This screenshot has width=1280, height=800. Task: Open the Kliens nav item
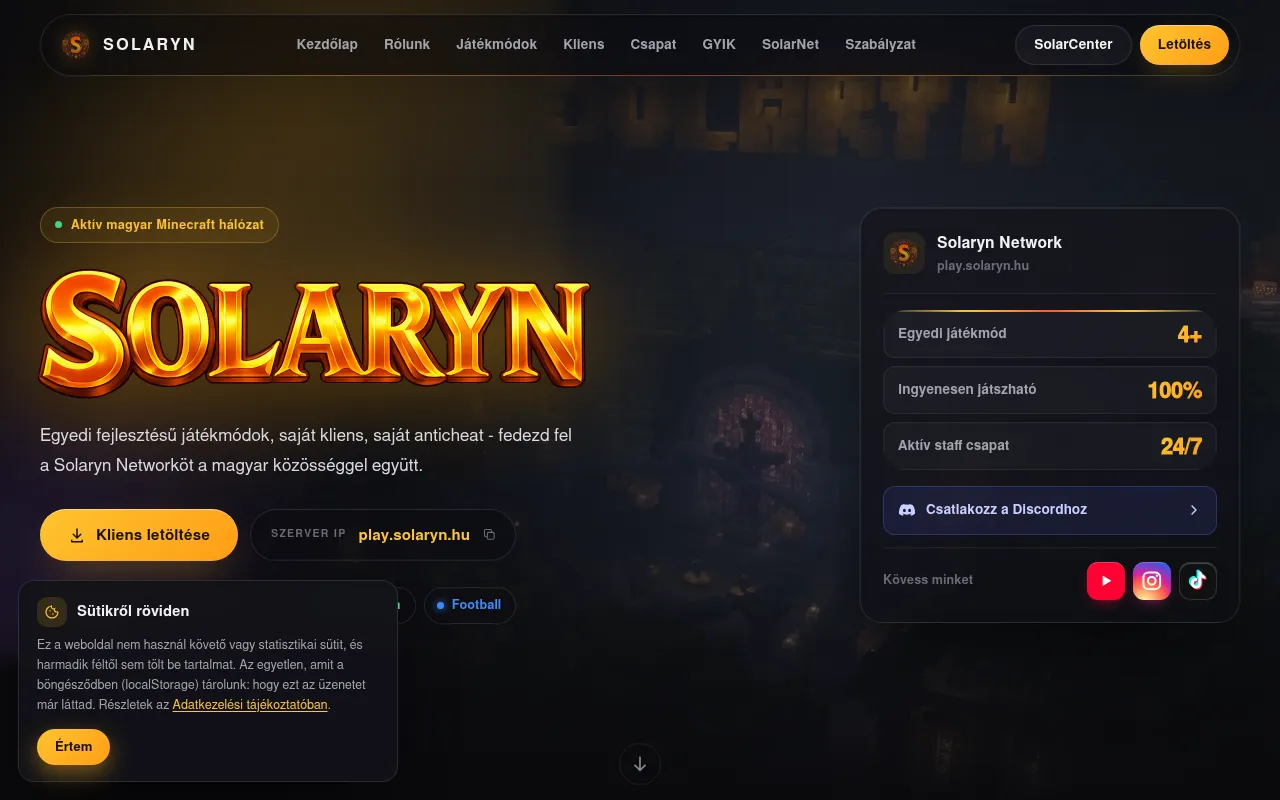tap(584, 44)
